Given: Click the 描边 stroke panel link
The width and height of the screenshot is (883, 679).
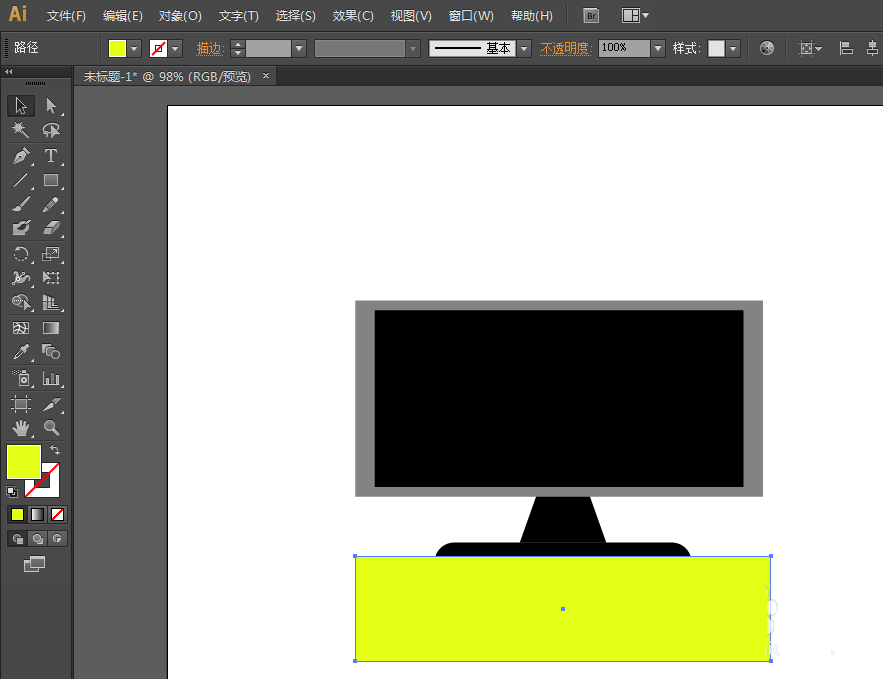Looking at the screenshot, I should coord(210,48).
